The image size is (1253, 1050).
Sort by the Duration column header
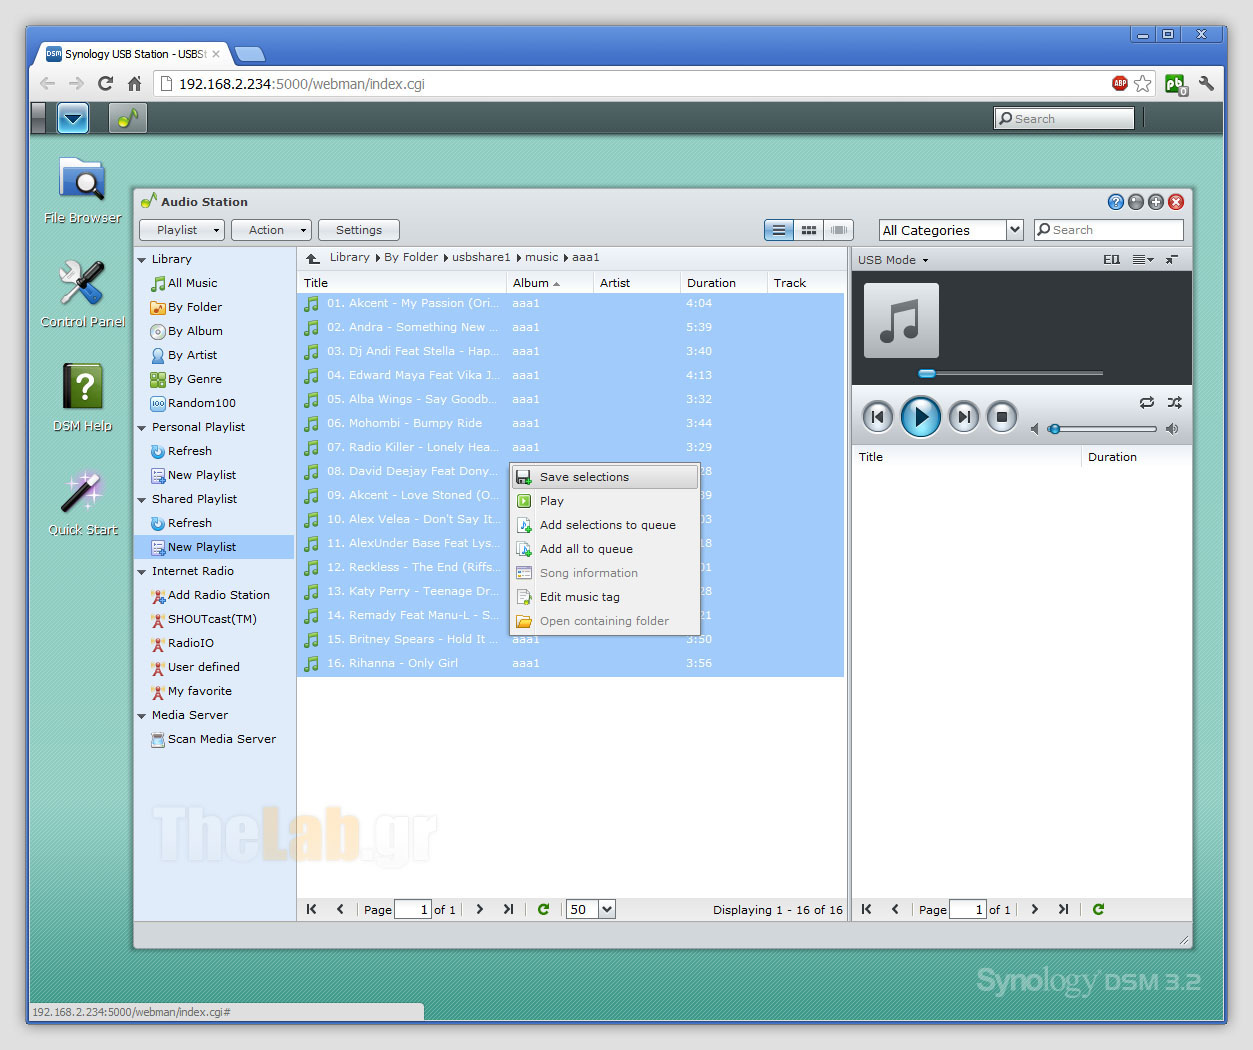[723, 283]
